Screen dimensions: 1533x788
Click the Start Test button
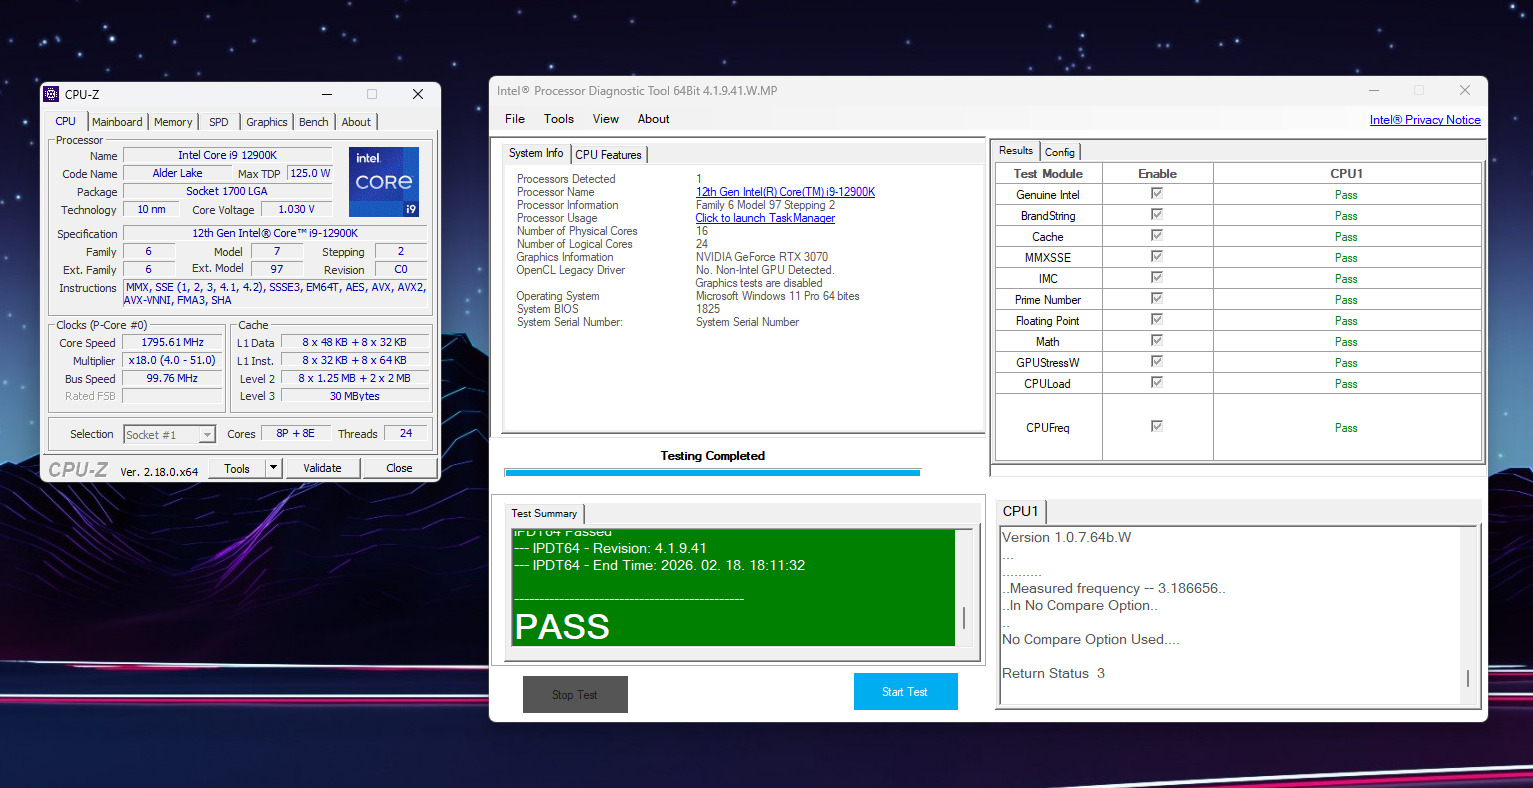point(905,692)
